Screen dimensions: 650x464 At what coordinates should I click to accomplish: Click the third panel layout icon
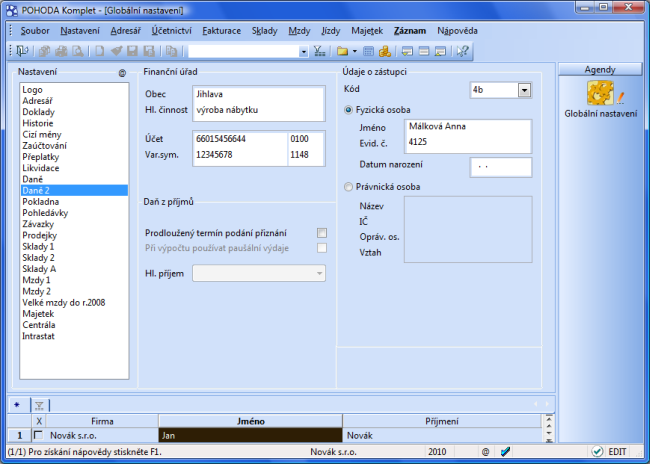440,51
